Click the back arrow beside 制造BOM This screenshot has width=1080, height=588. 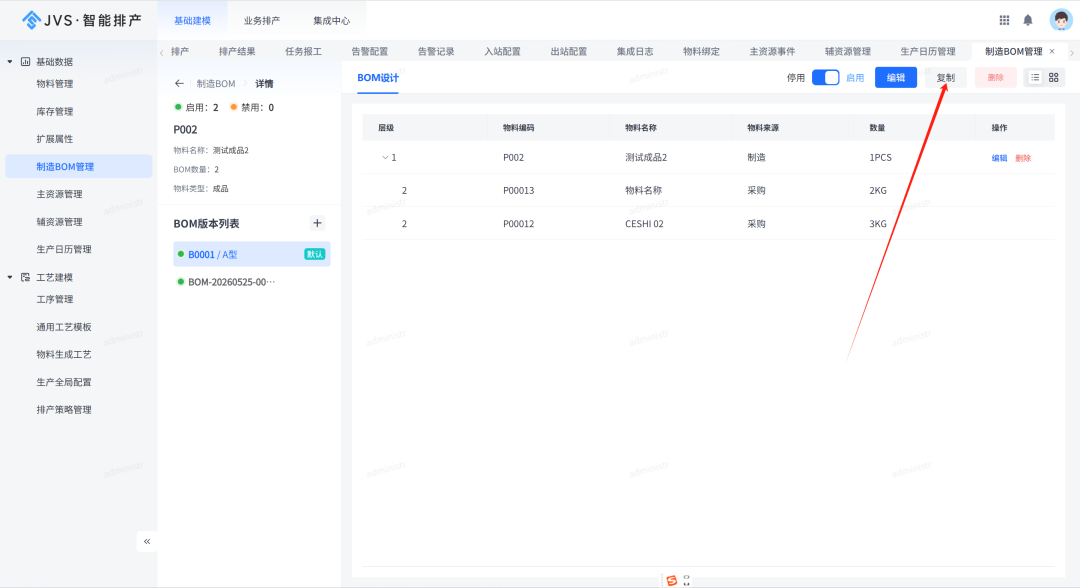[x=179, y=83]
